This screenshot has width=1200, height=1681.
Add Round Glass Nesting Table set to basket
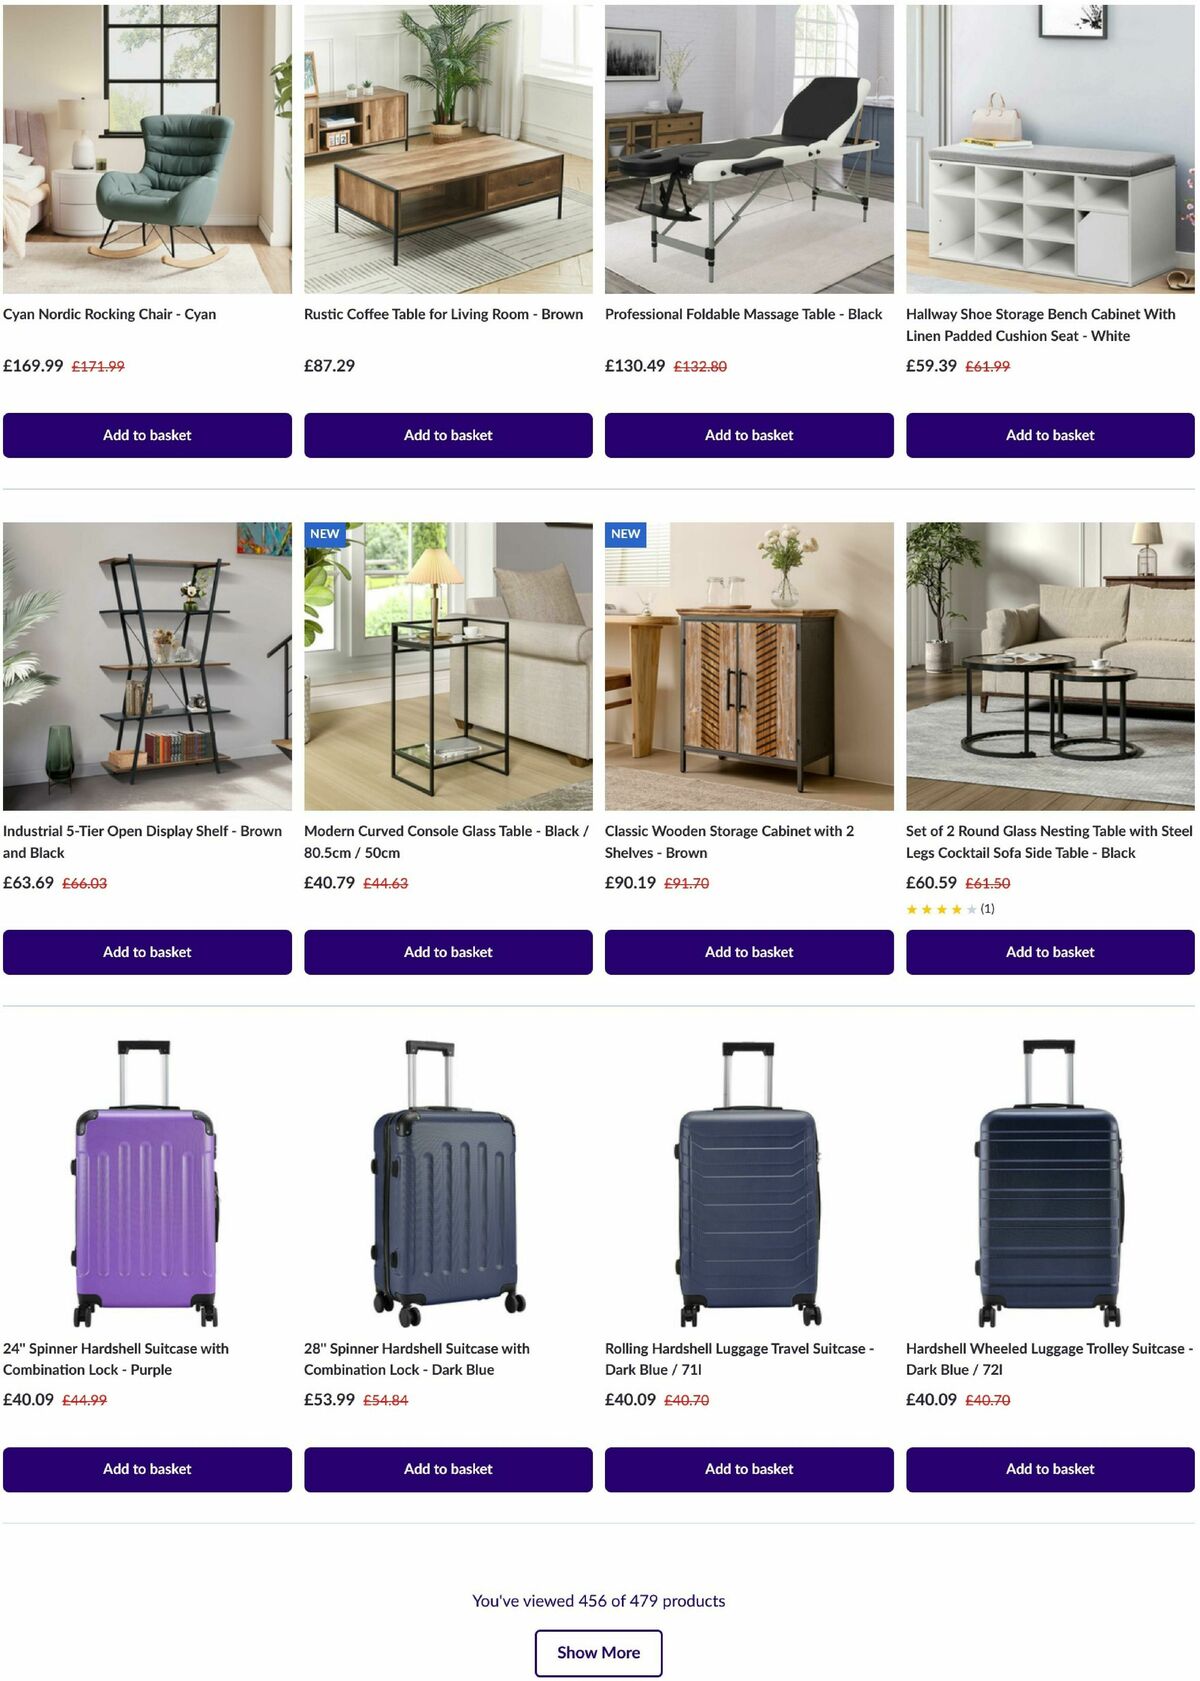[1050, 952]
